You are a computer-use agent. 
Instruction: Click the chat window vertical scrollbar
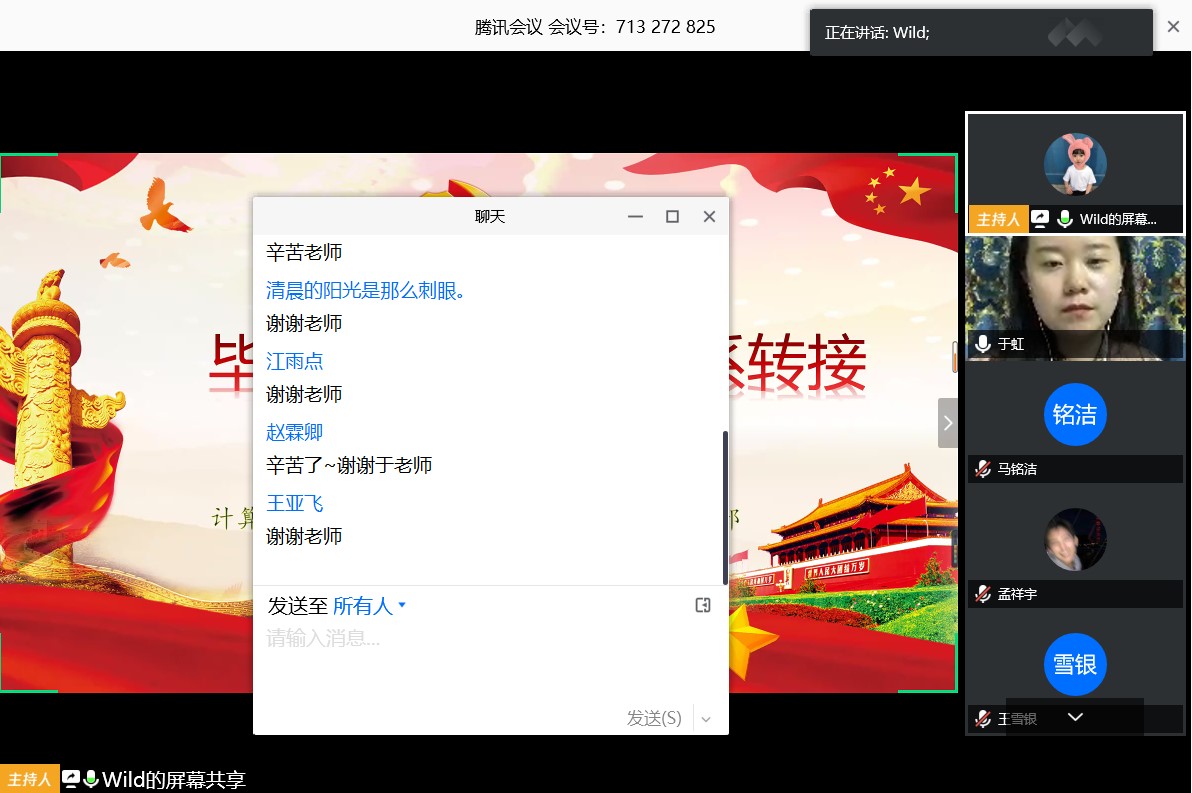point(724,507)
